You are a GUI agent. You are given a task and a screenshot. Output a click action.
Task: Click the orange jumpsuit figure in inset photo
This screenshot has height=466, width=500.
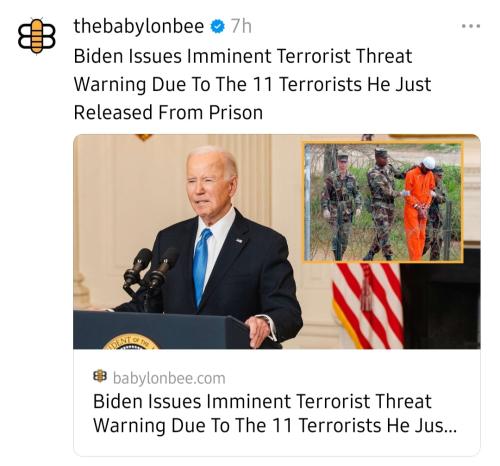point(418,209)
